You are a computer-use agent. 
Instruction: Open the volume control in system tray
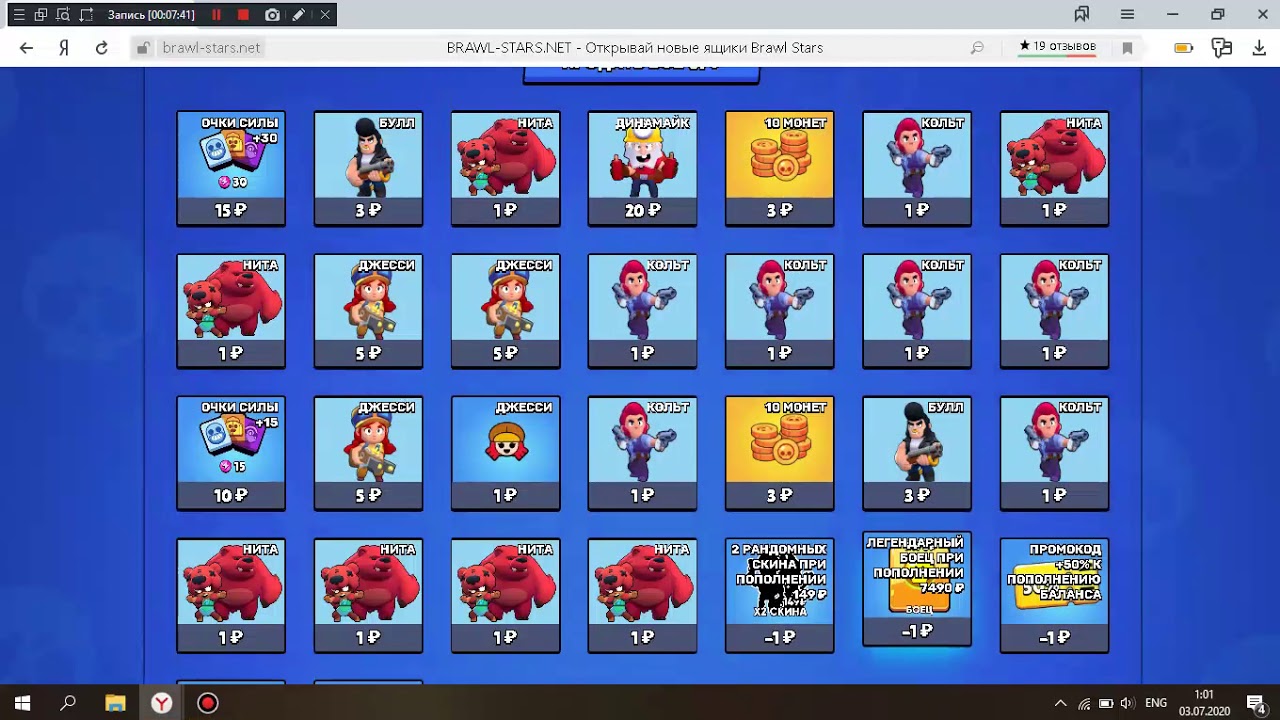coord(1128,703)
